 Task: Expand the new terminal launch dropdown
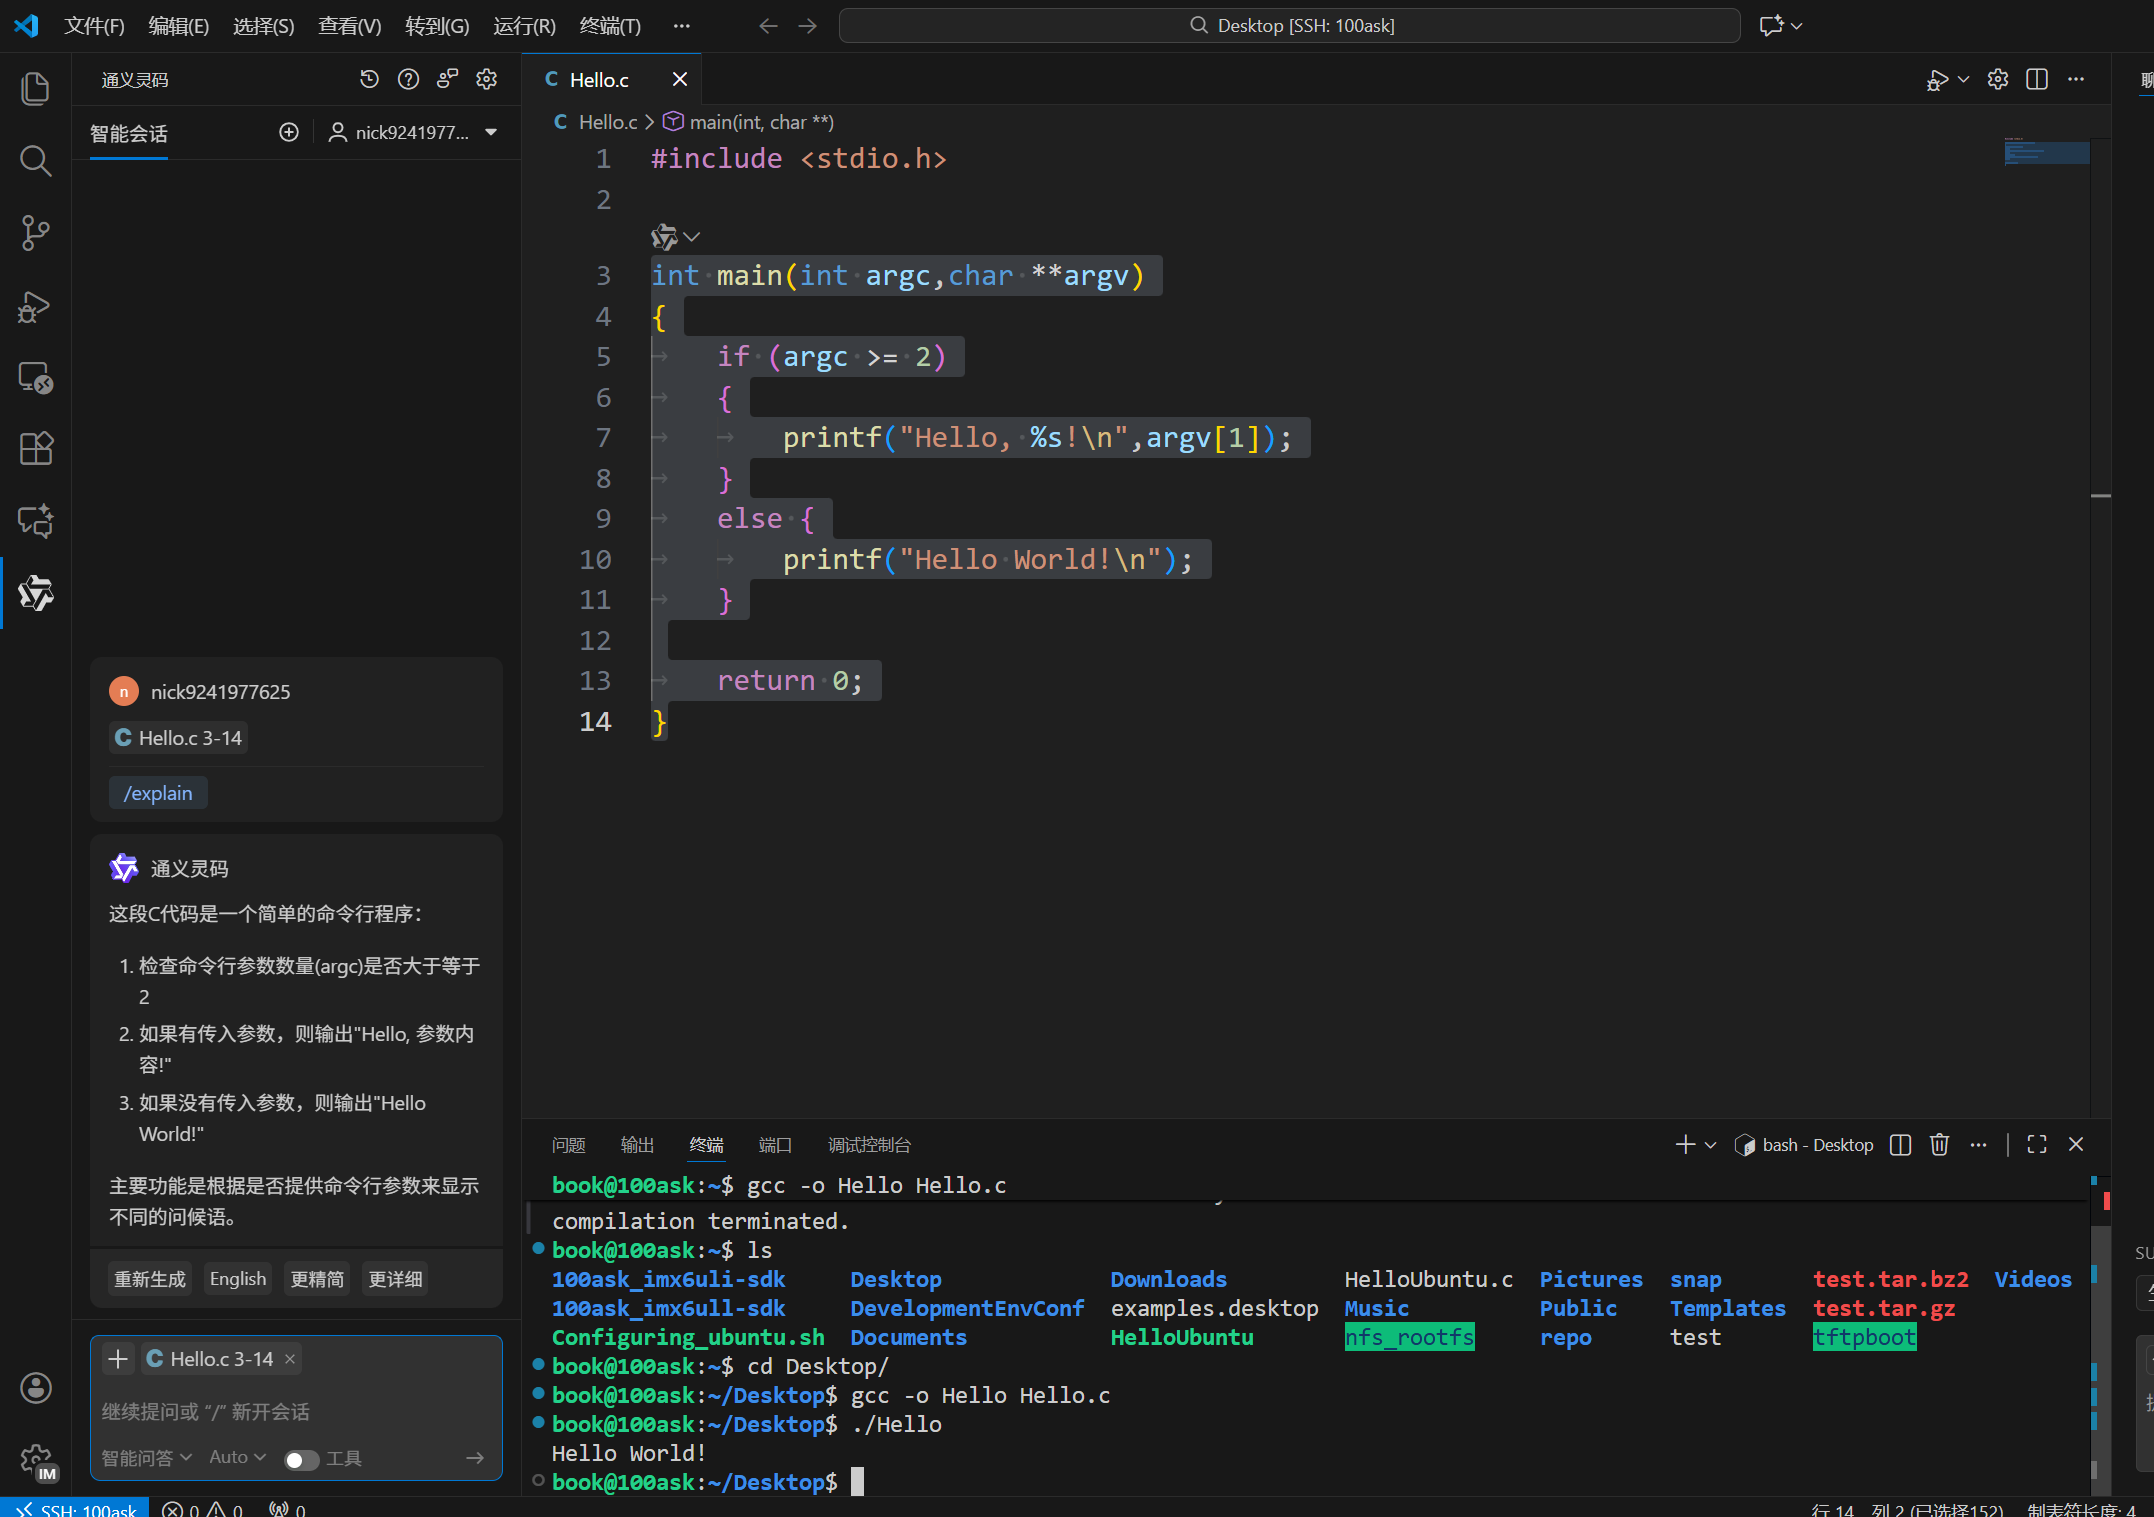[x=1711, y=1145]
